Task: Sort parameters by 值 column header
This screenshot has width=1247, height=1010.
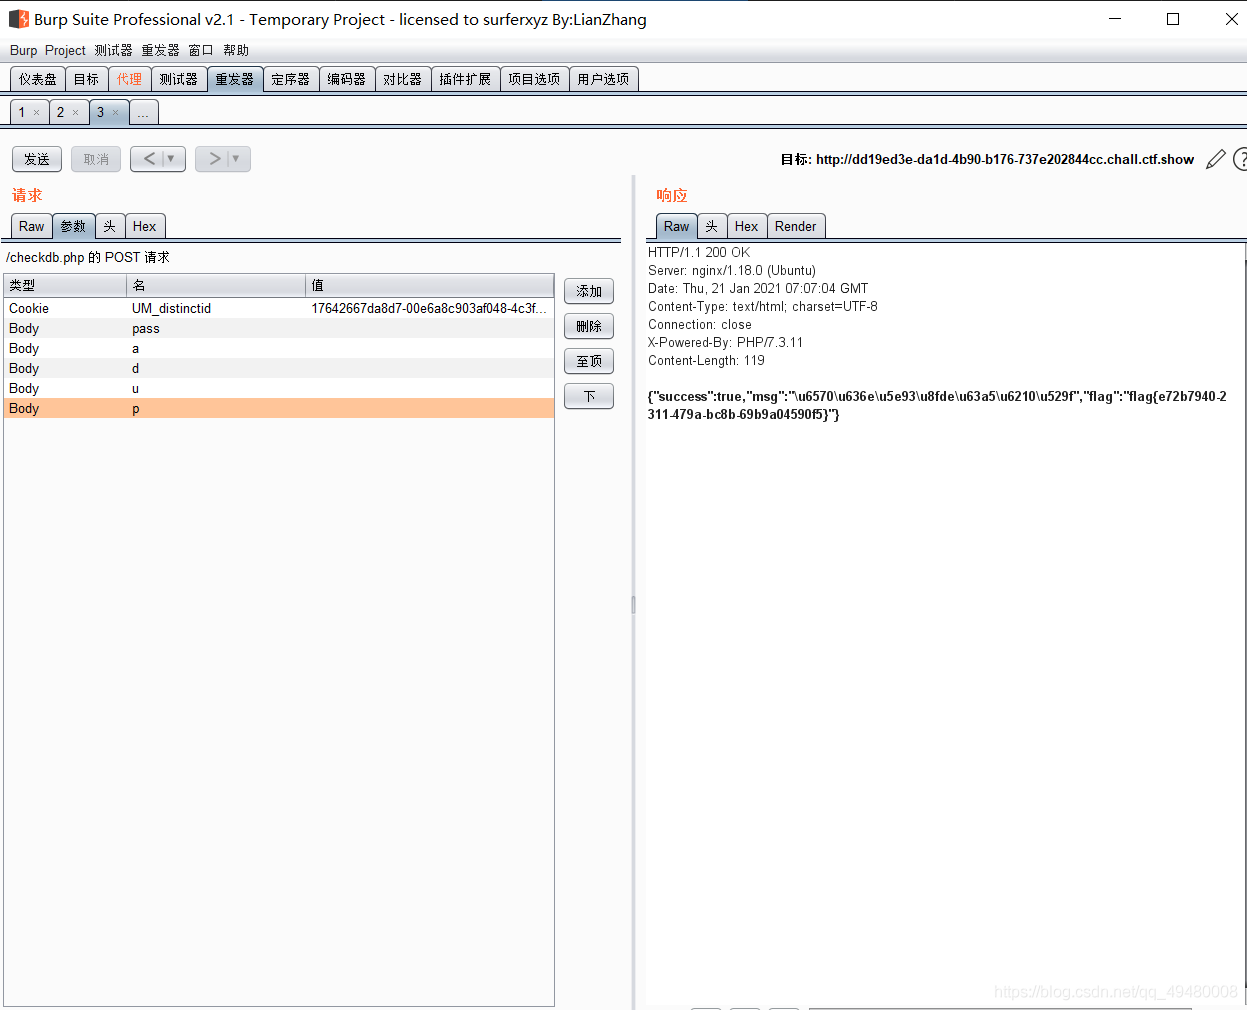Action: pyautogui.click(x=430, y=285)
